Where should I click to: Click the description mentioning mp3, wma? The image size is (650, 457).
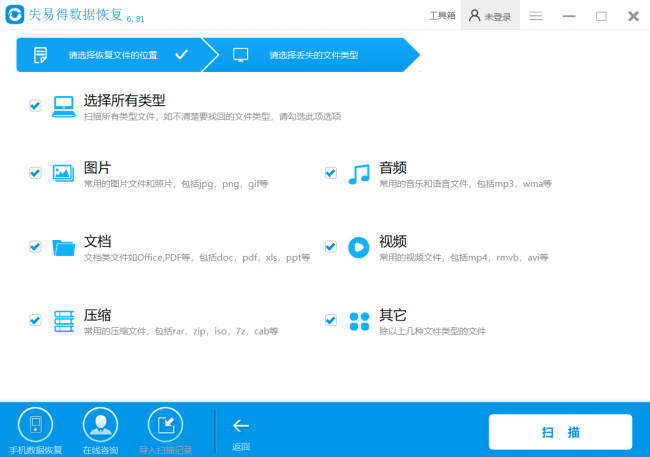tap(465, 184)
